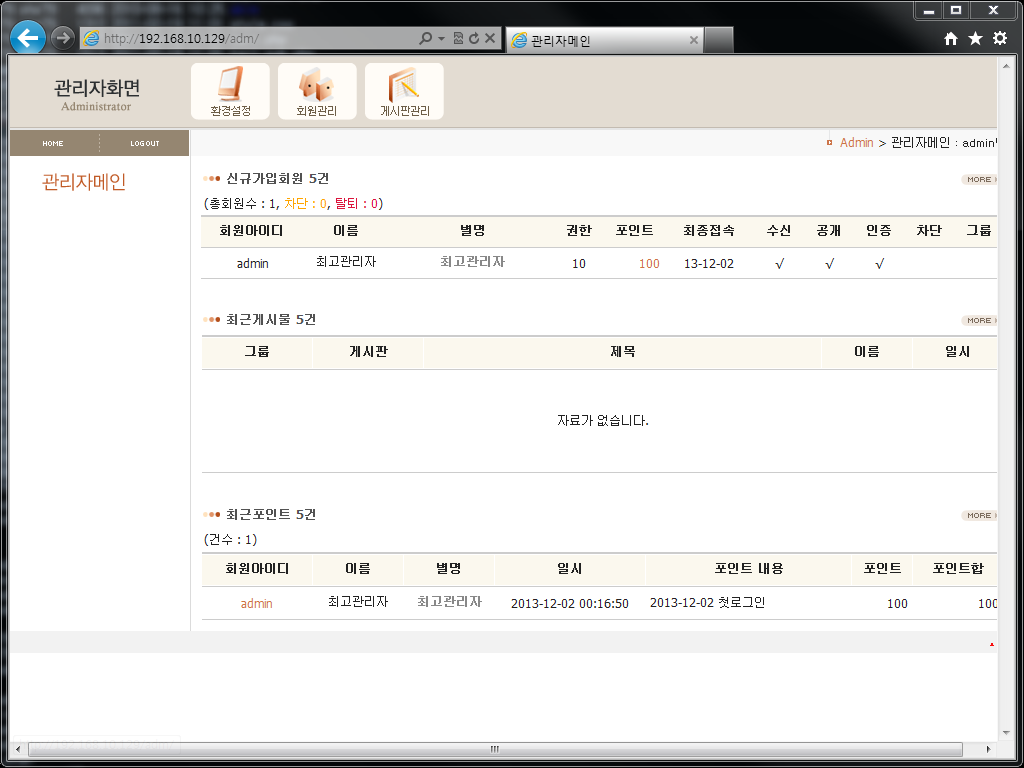Viewport: 1024px width, 768px height.
Task: Click the browser forward arrow
Action: [62, 38]
